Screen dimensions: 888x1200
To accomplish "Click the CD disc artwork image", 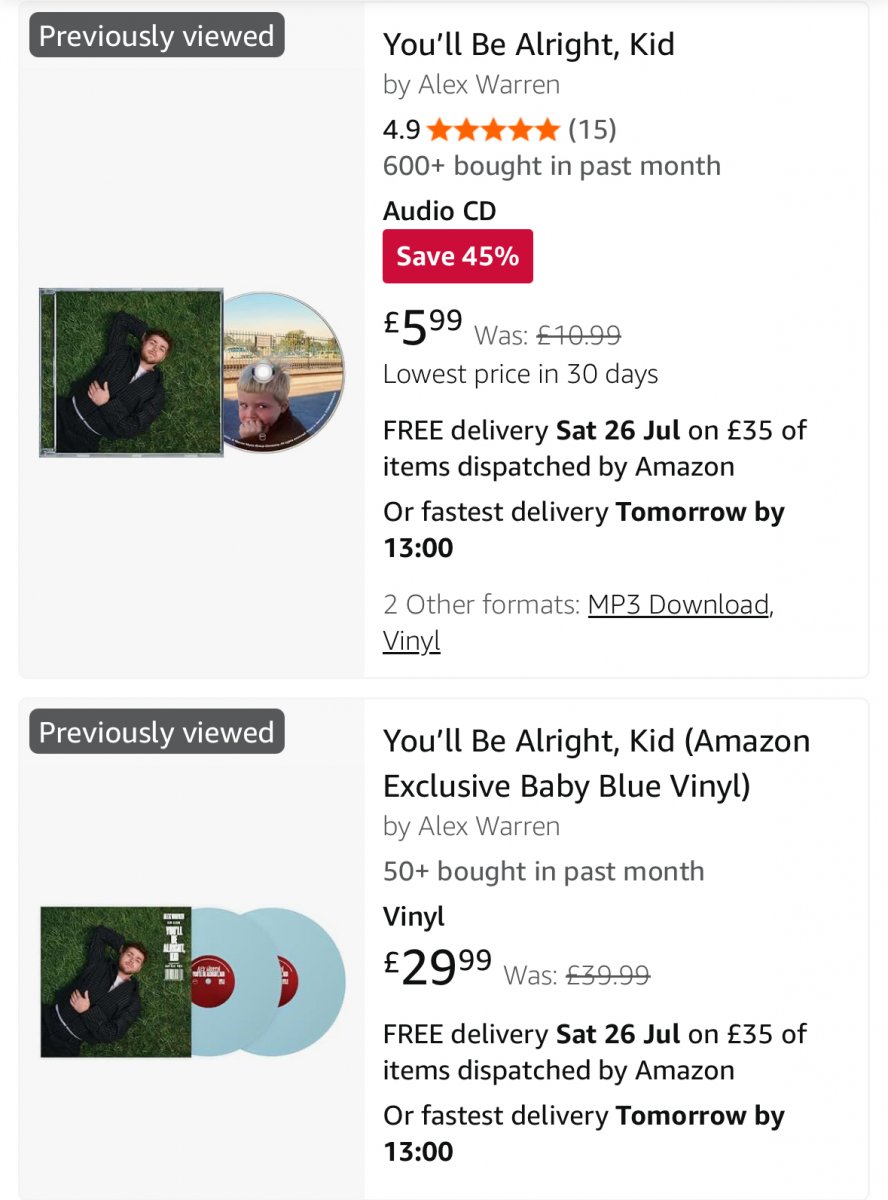I will pos(284,372).
